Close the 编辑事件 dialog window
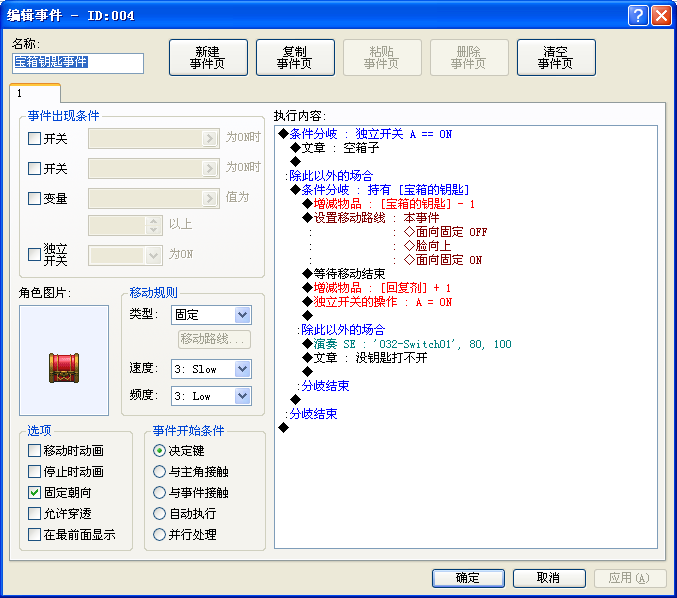This screenshot has height=598, width=677. [661, 16]
